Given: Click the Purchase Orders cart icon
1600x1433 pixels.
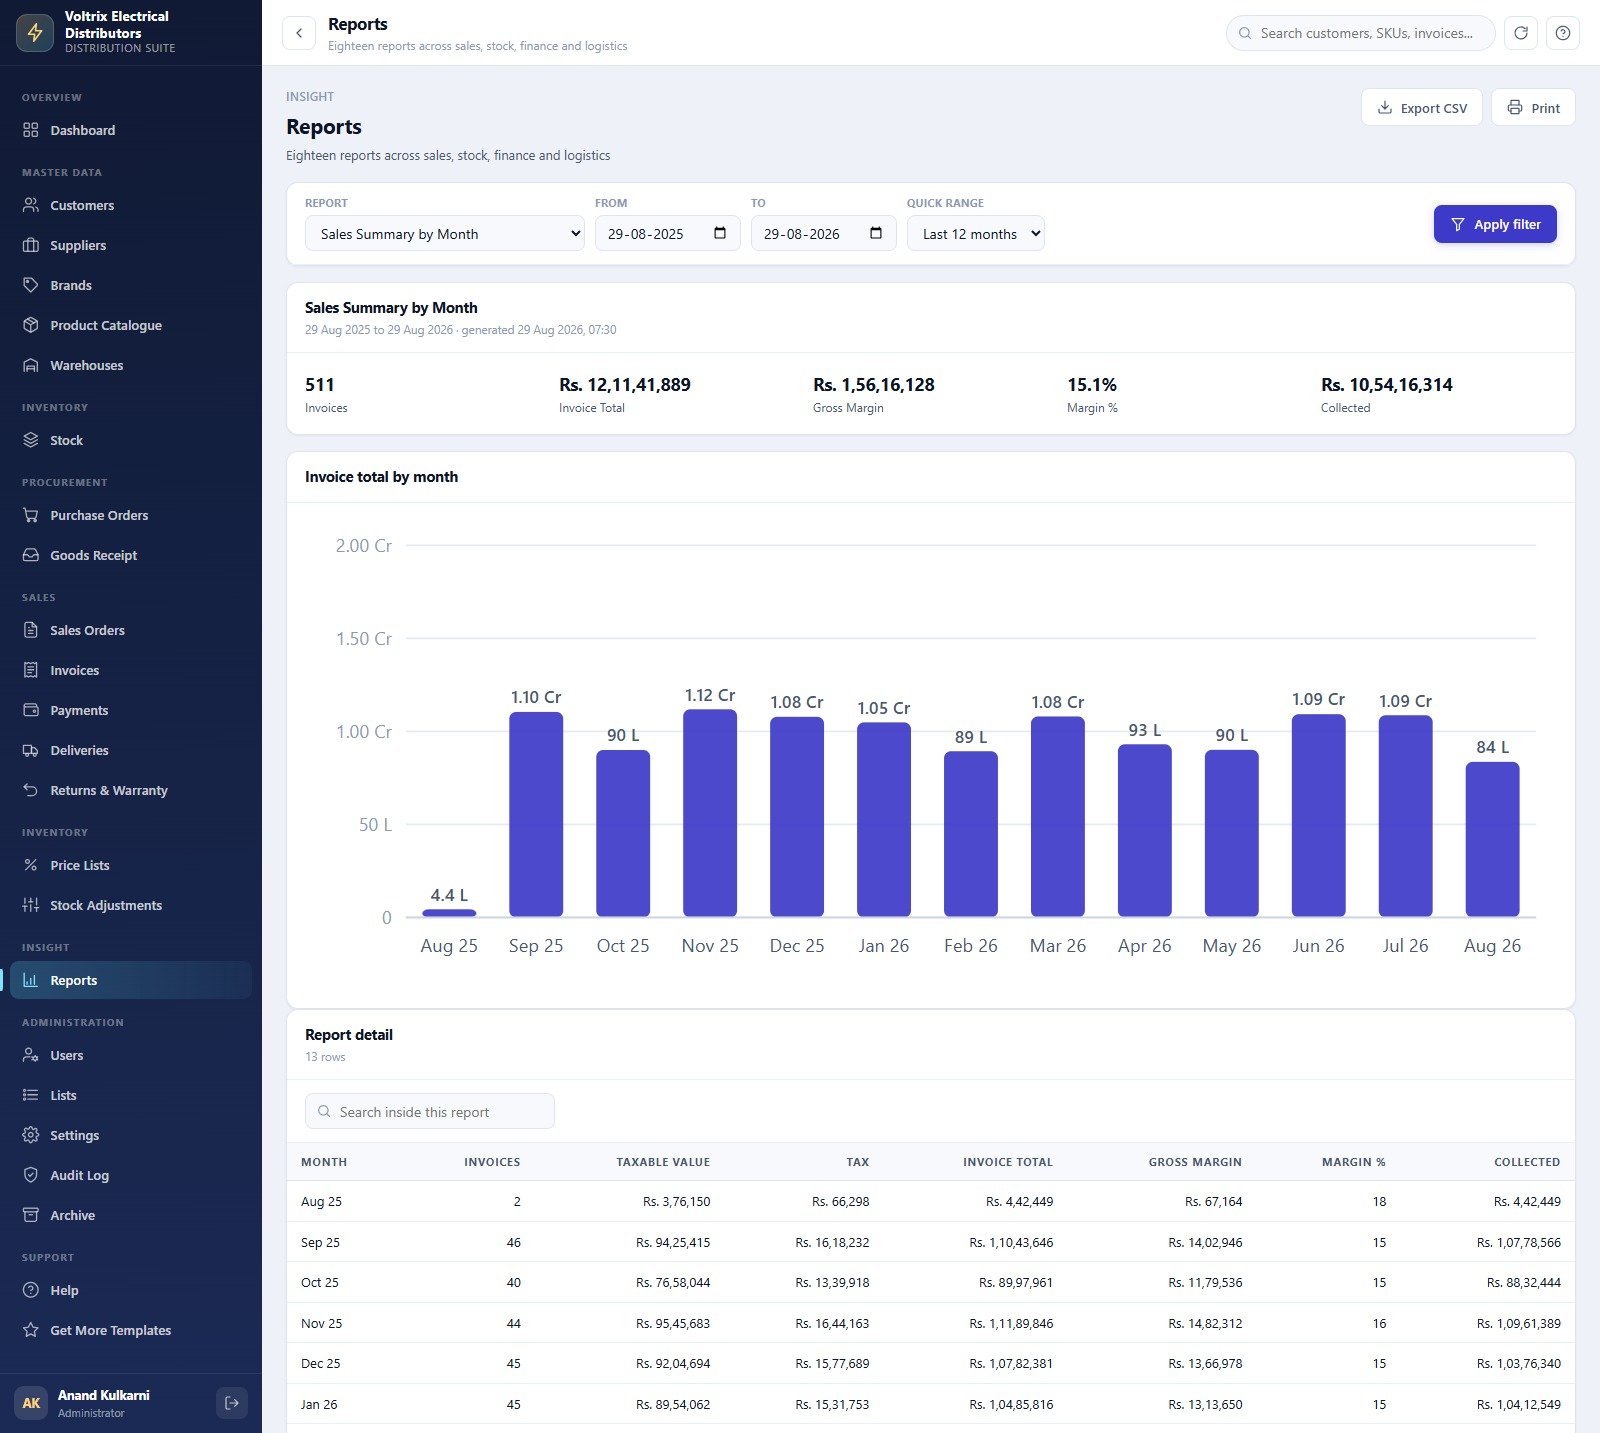Looking at the screenshot, I should click(31, 515).
